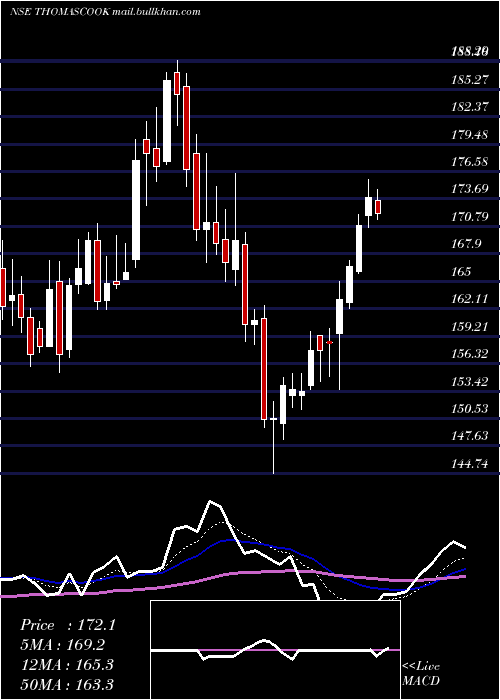Click the 165 price axis label
The height and width of the screenshot is (700, 500).
(x=461, y=271)
